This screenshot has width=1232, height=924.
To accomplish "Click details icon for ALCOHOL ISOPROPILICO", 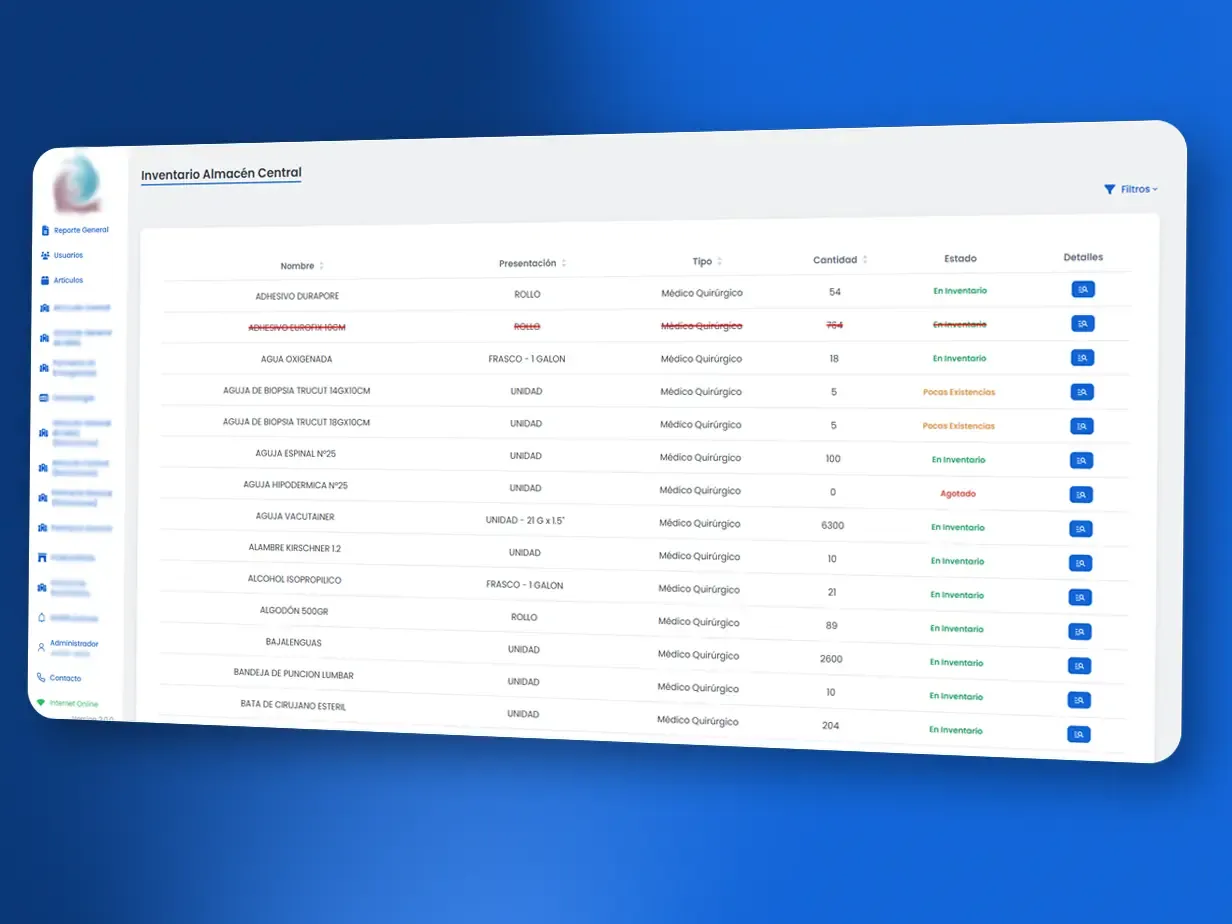I will coord(1080,597).
